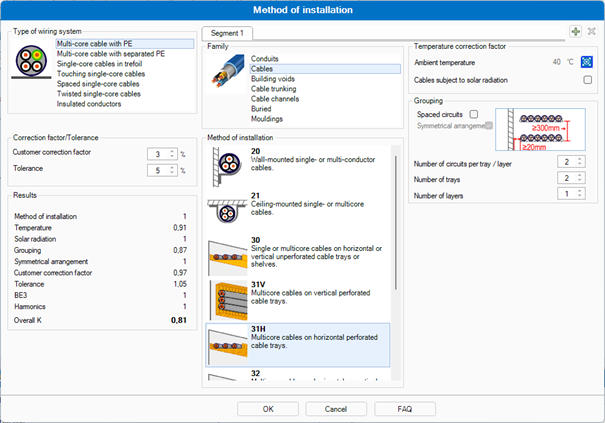Image resolution: width=605 pixels, height=423 pixels.
Task: Open the FAQ button
Action: [404, 408]
